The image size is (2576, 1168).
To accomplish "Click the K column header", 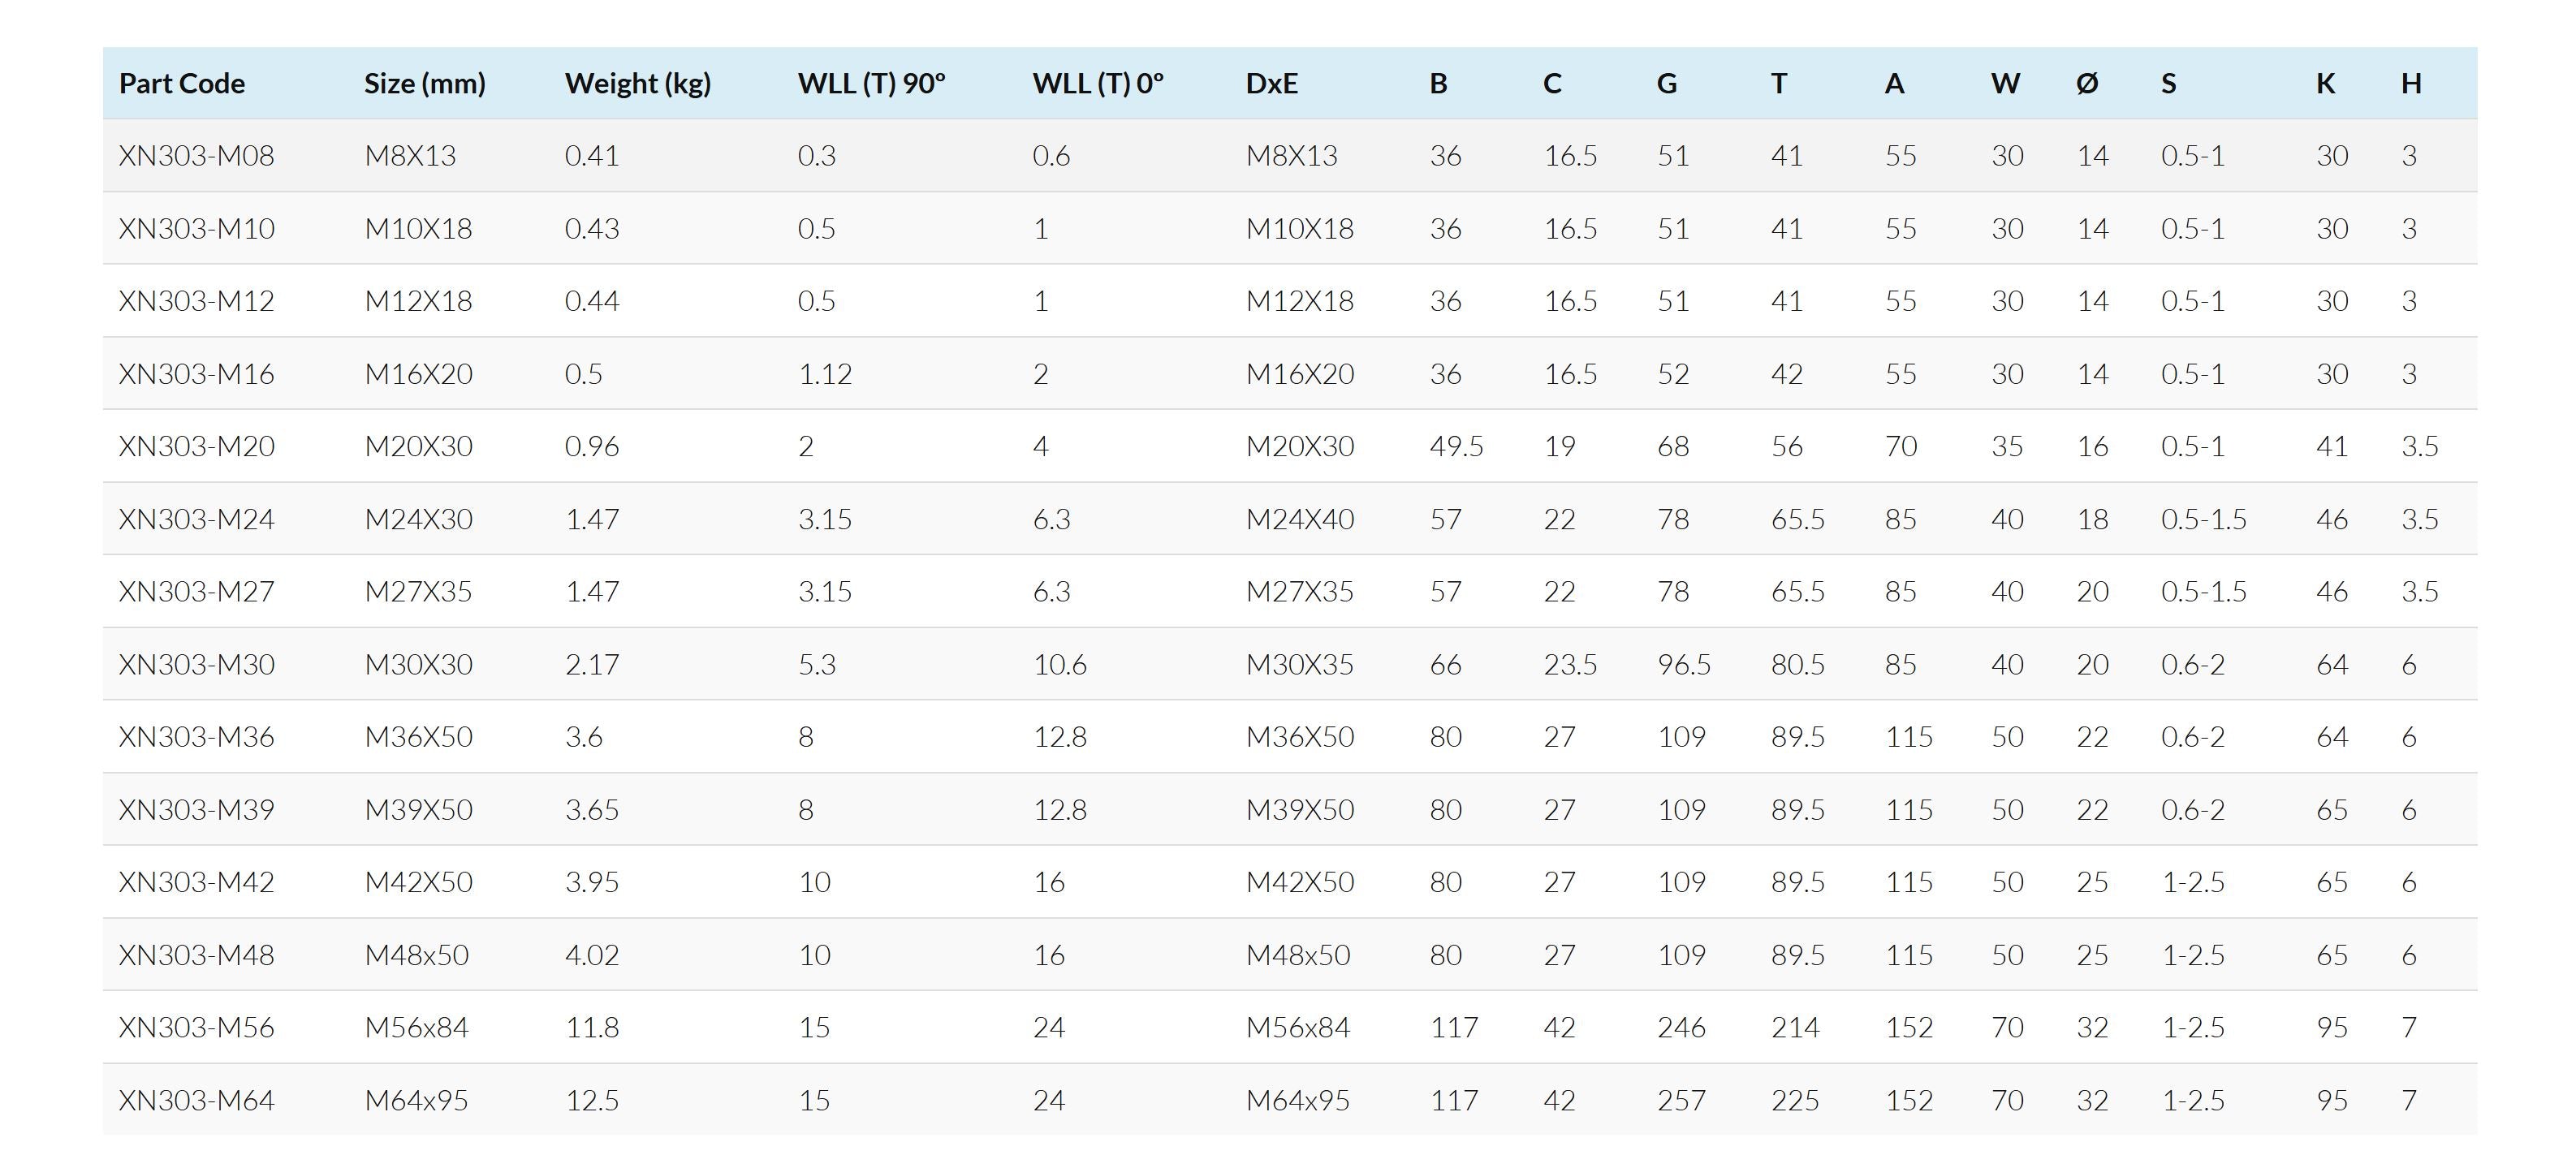I will tap(2325, 83).
